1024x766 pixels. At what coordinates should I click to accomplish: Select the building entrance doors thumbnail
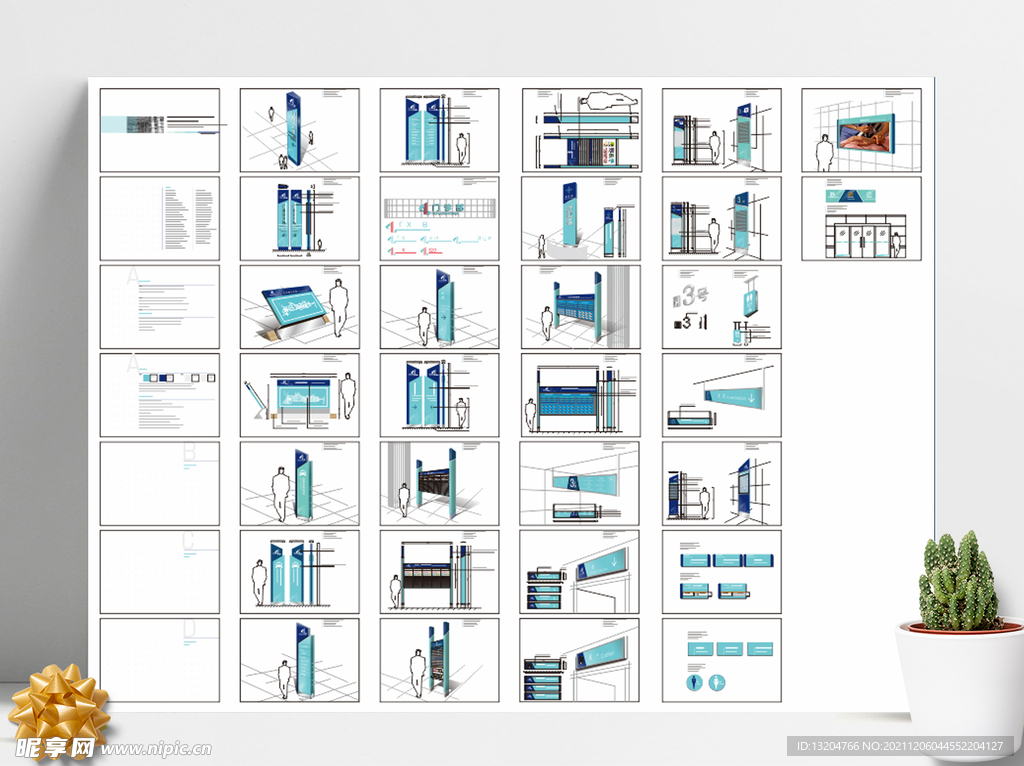861,218
